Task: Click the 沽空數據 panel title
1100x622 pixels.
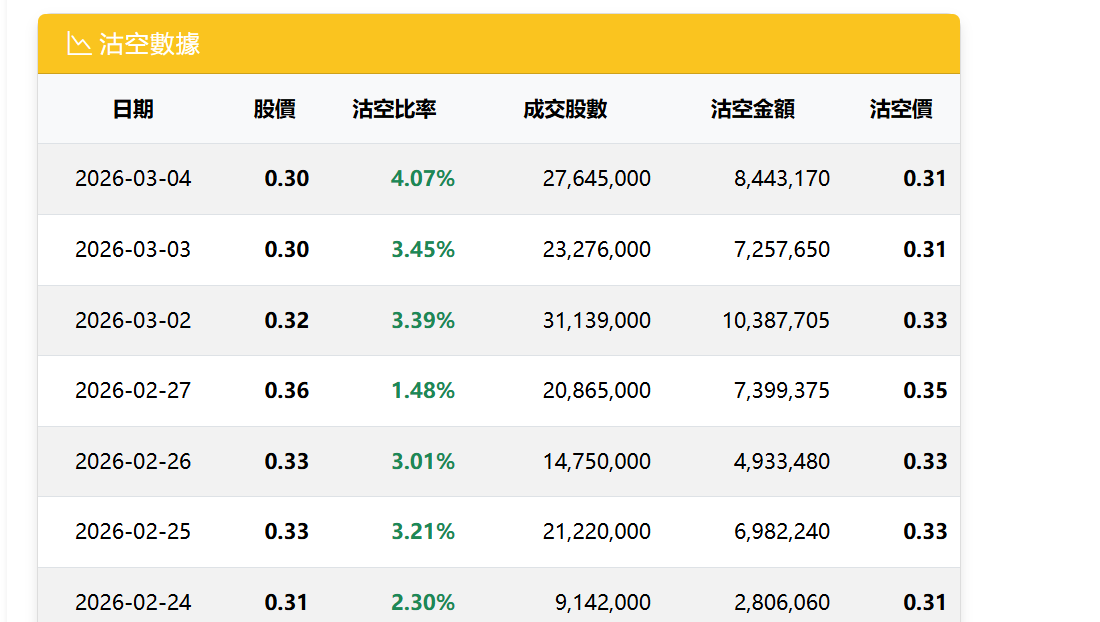Action: 149,43
